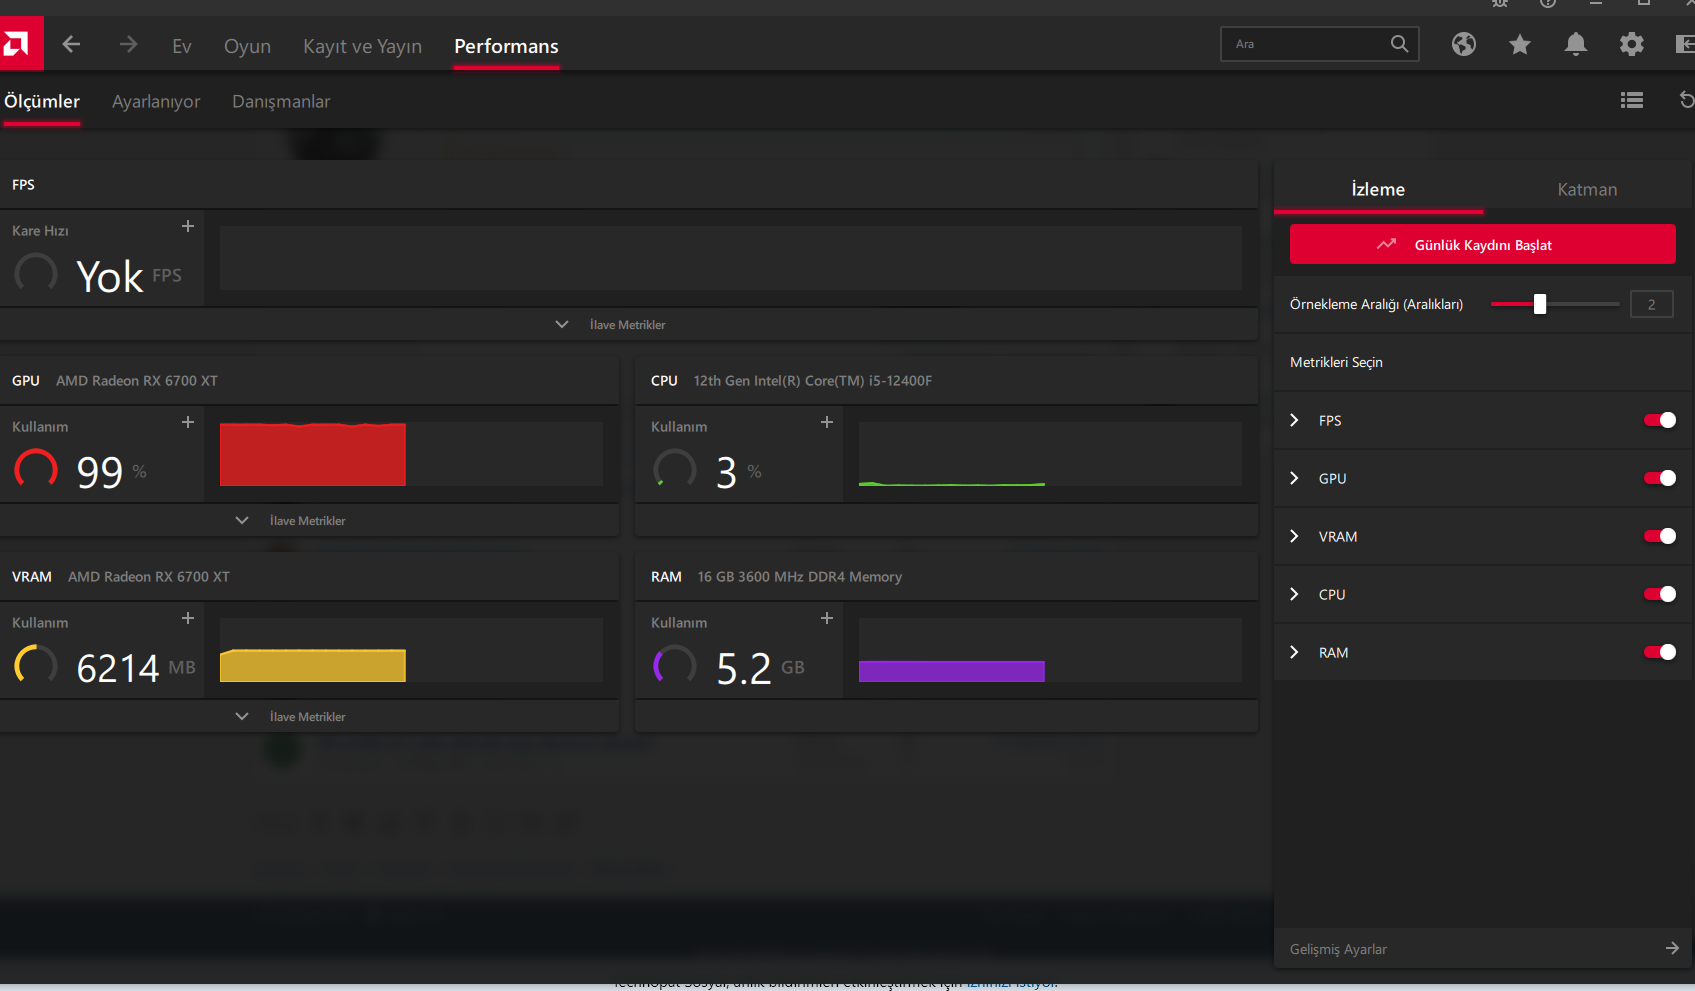Select the Performans tab
1695x991 pixels.
506,46
